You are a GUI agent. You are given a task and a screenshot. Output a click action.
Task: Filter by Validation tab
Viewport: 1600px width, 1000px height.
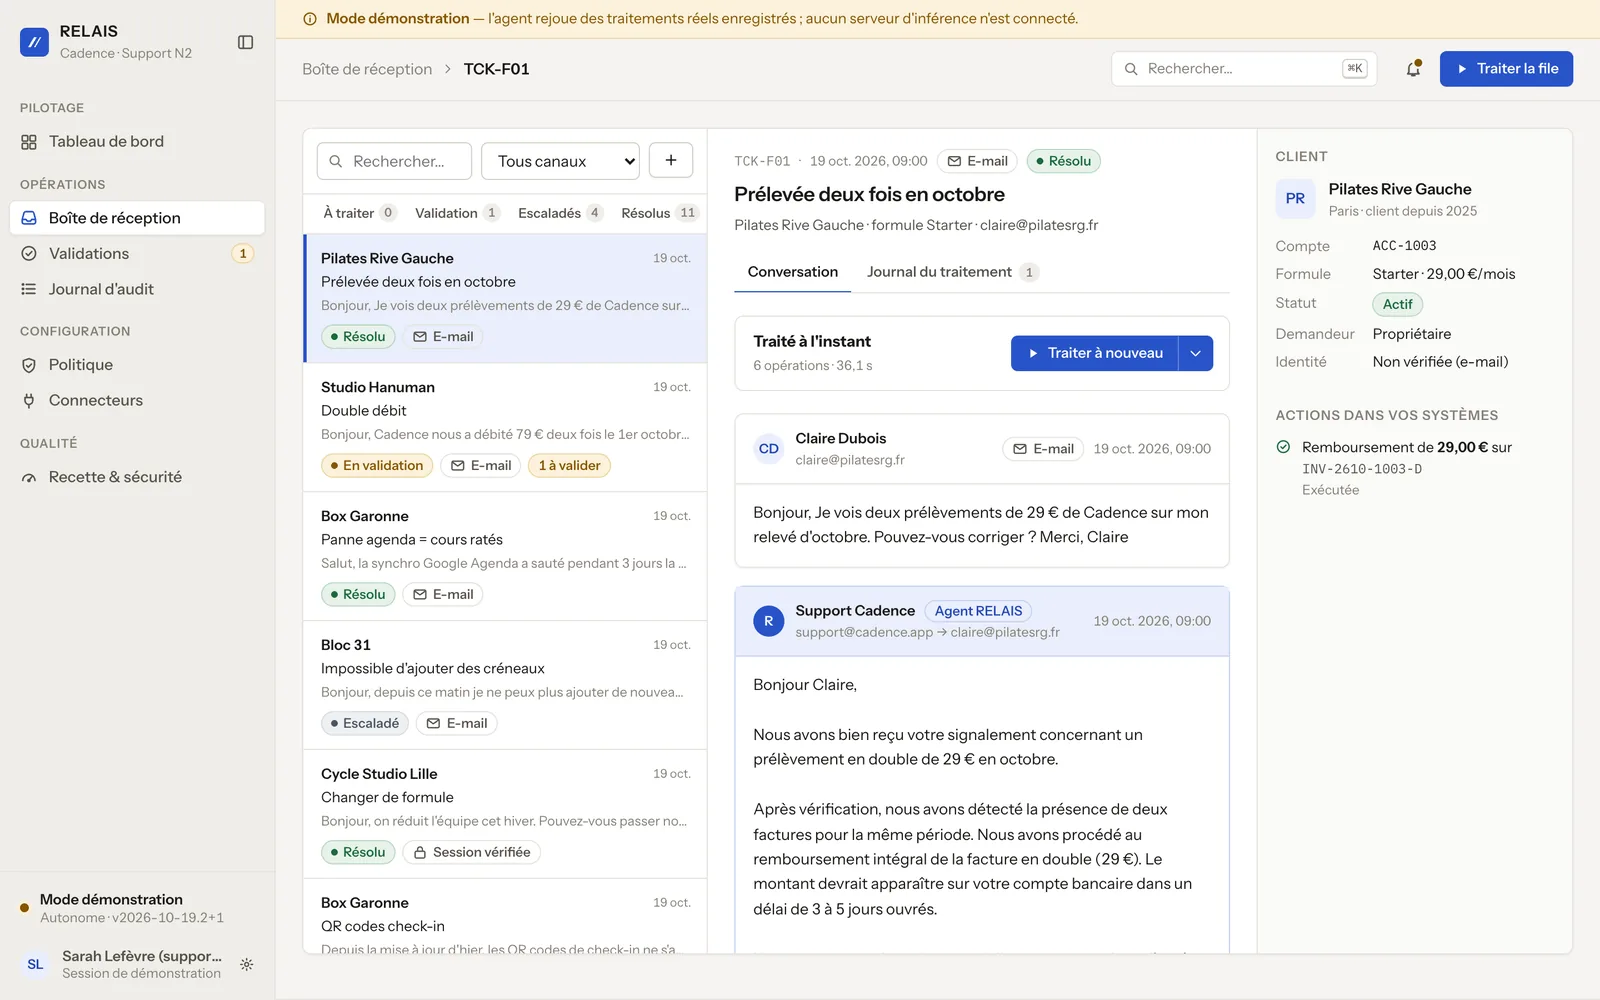(457, 213)
